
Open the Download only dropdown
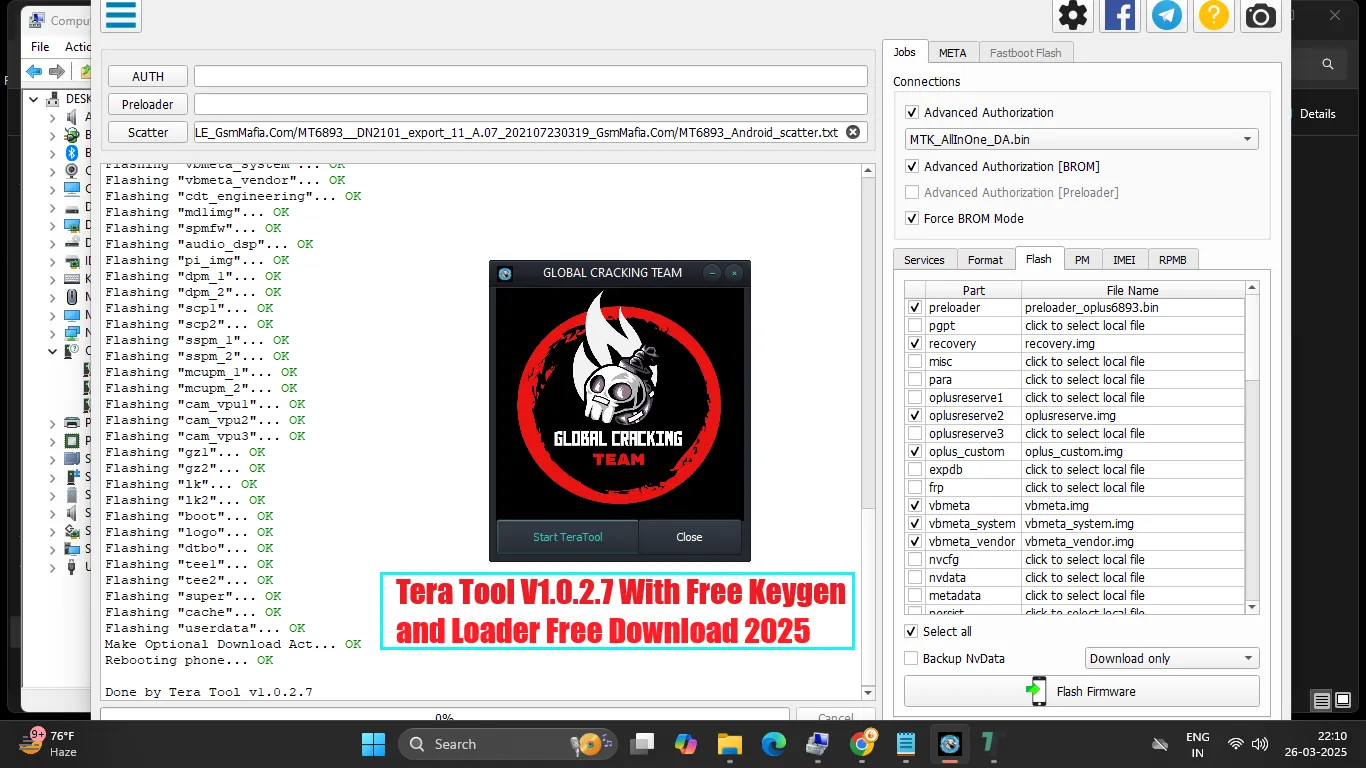pos(1172,659)
